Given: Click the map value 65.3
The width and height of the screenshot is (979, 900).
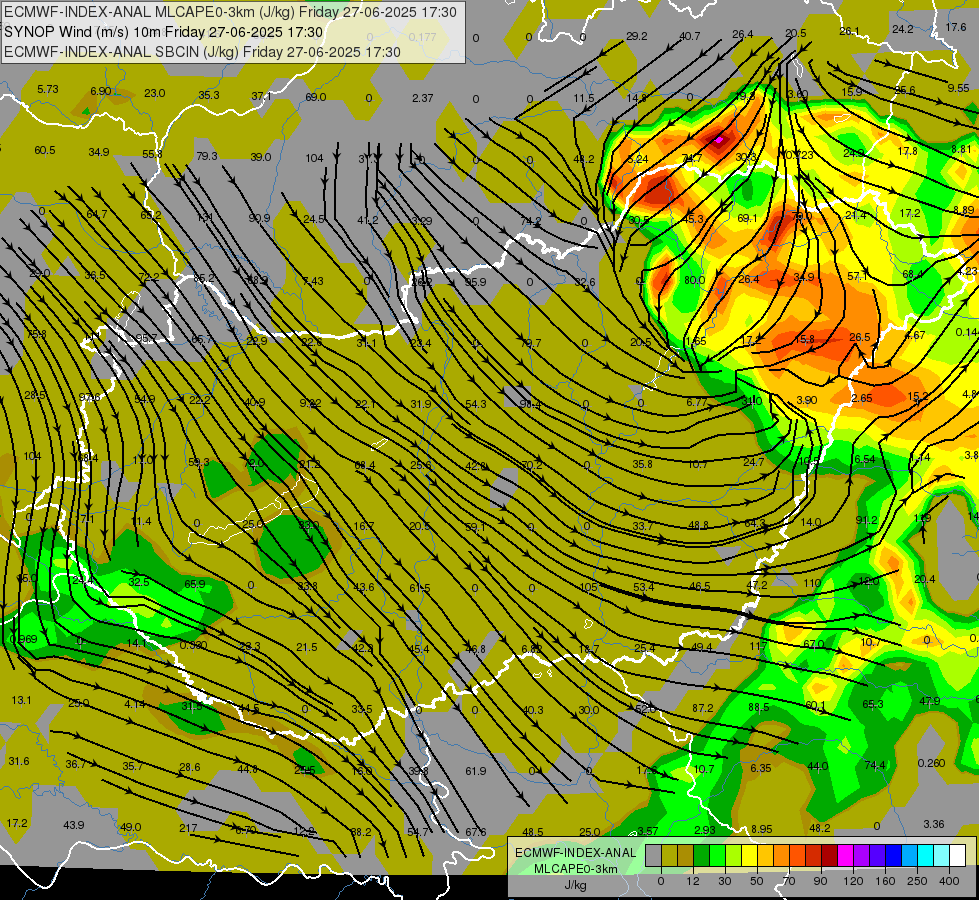Looking at the screenshot, I should coord(873,704).
